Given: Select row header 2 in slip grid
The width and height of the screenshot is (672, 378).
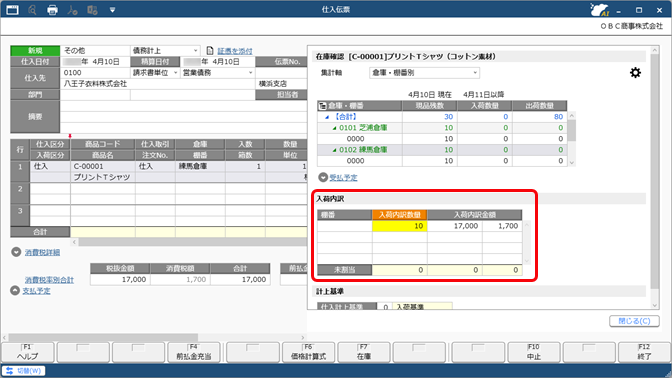Looking at the screenshot, I should click(20, 194).
